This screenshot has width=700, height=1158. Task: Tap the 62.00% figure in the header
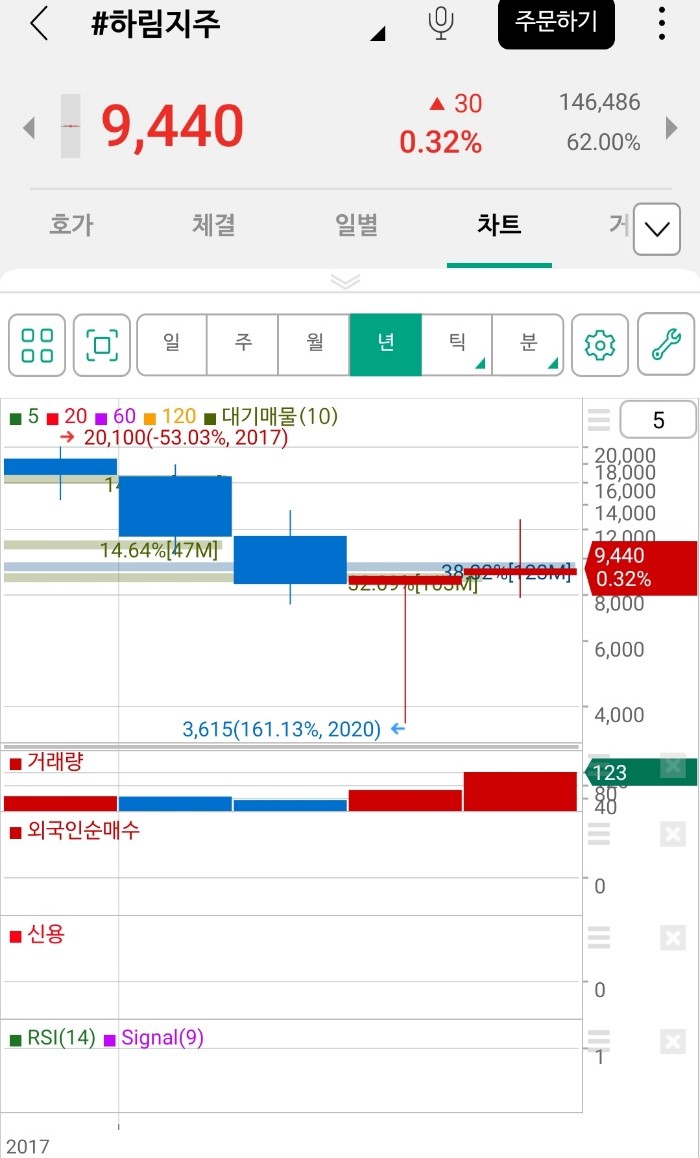tap(603, 142)
